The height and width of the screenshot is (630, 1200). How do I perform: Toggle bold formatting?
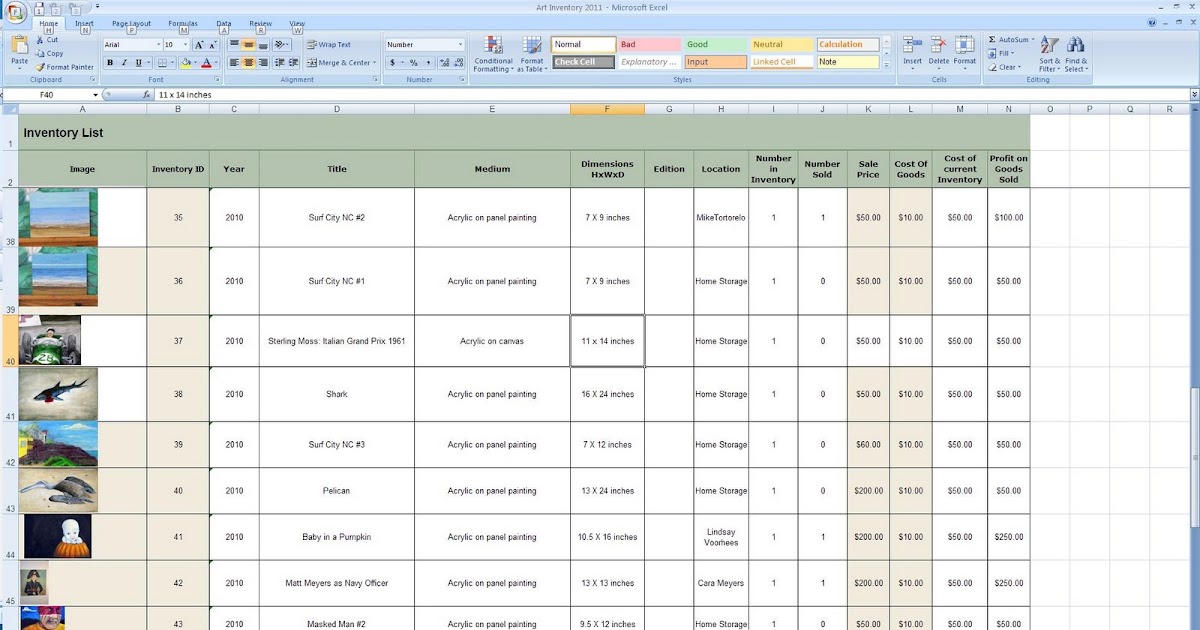point(109,62)
